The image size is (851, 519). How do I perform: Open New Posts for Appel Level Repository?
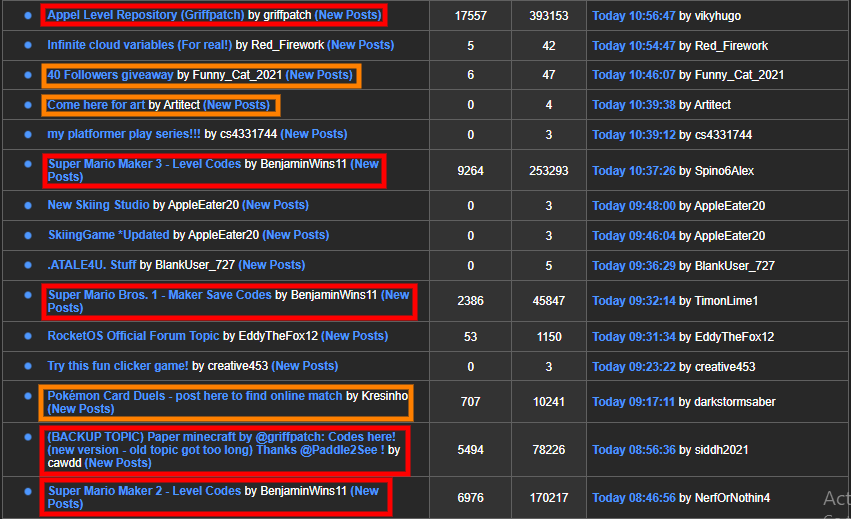point(348,15)
